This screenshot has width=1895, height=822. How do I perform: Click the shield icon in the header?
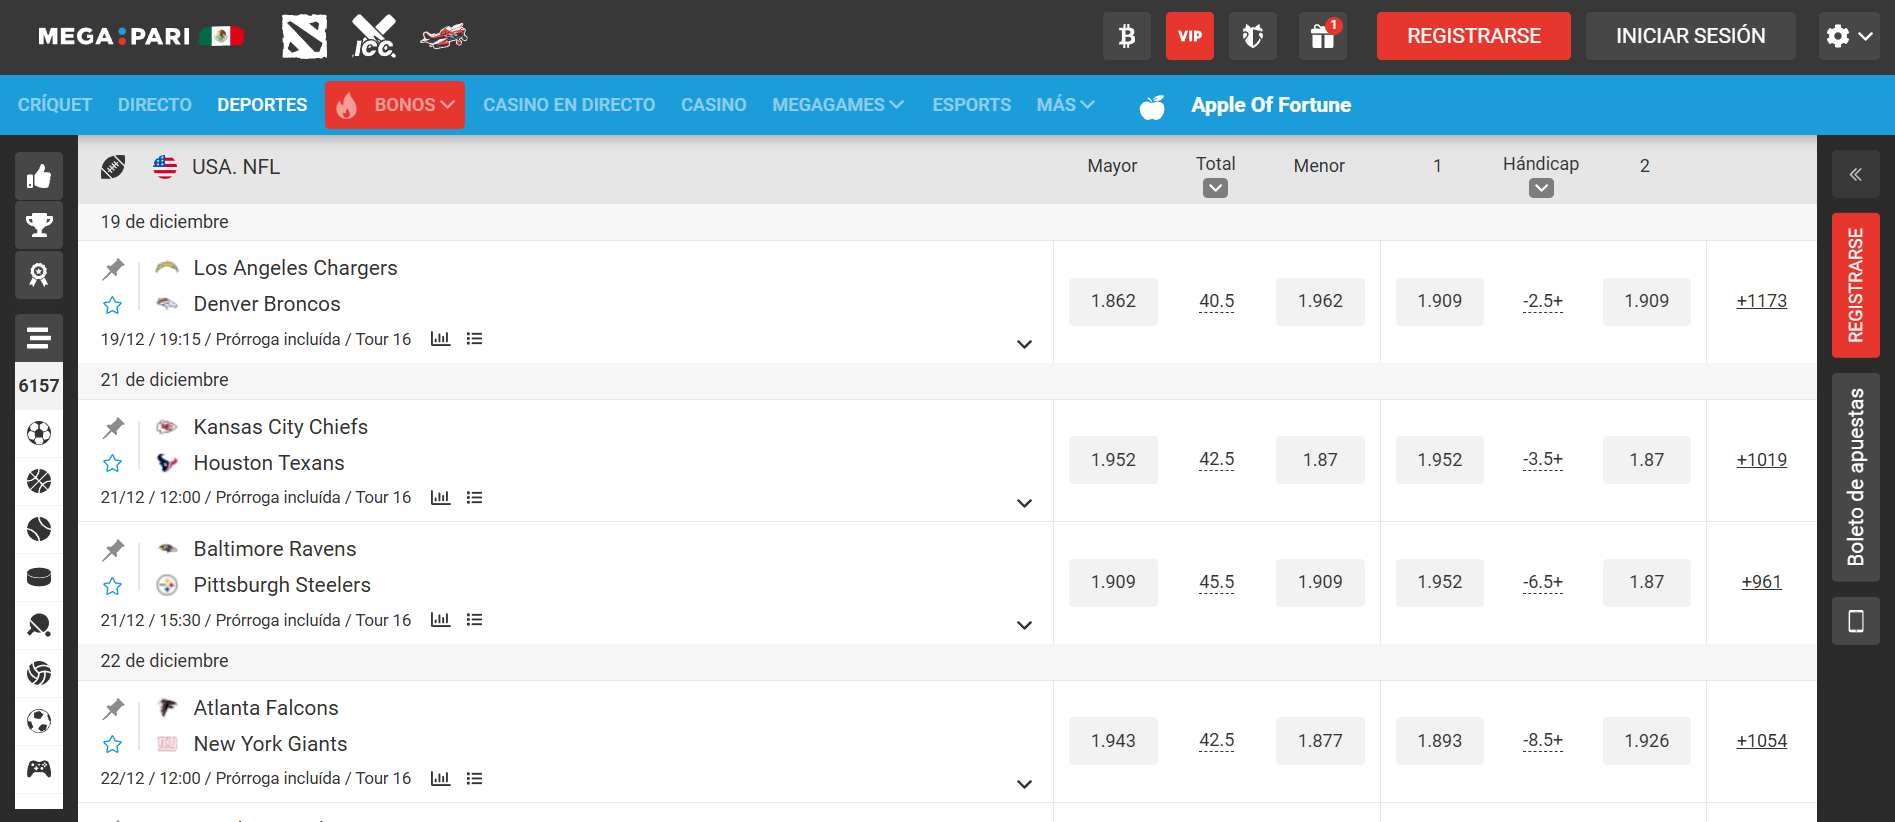(1253, 36)
